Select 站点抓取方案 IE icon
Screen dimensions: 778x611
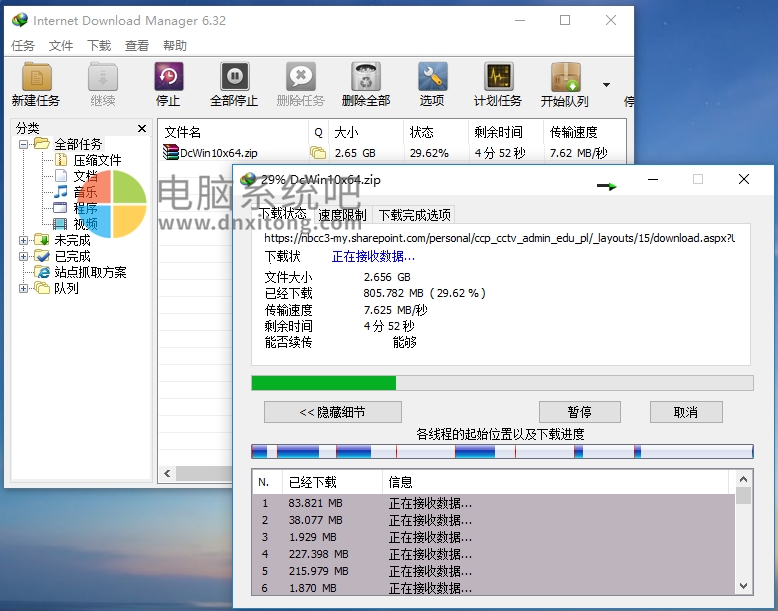point(42,272)
